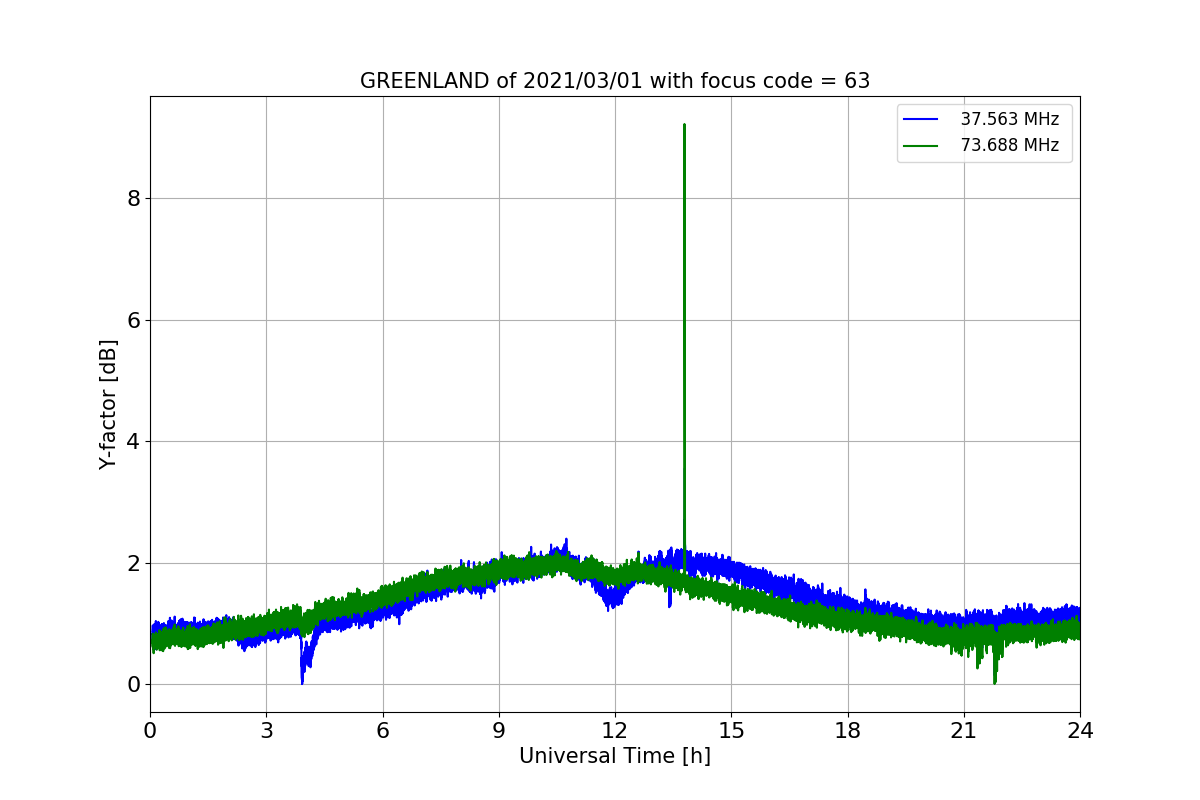
Task: Click y-axis tick label 4
Action: point(133,442)
